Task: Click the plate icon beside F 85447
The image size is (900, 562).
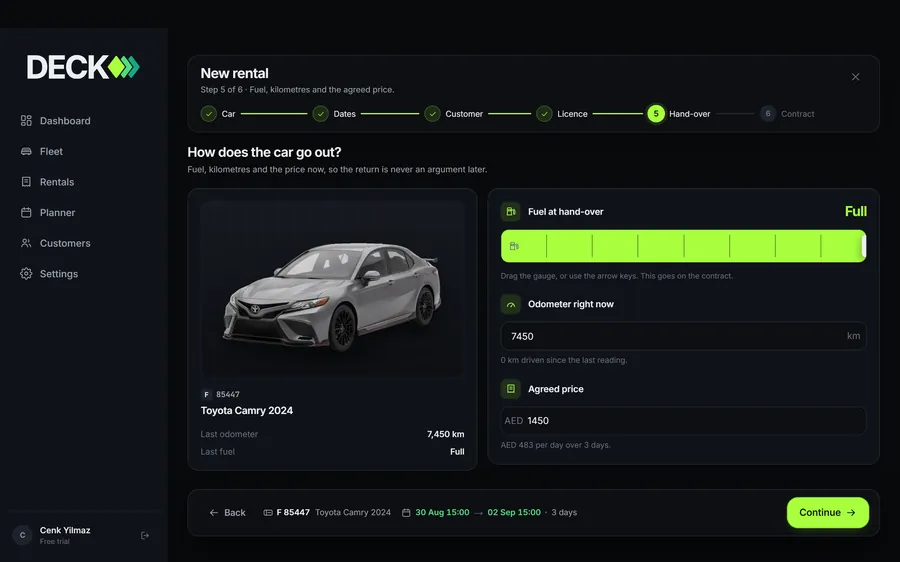Action: [x=267, y=513]
